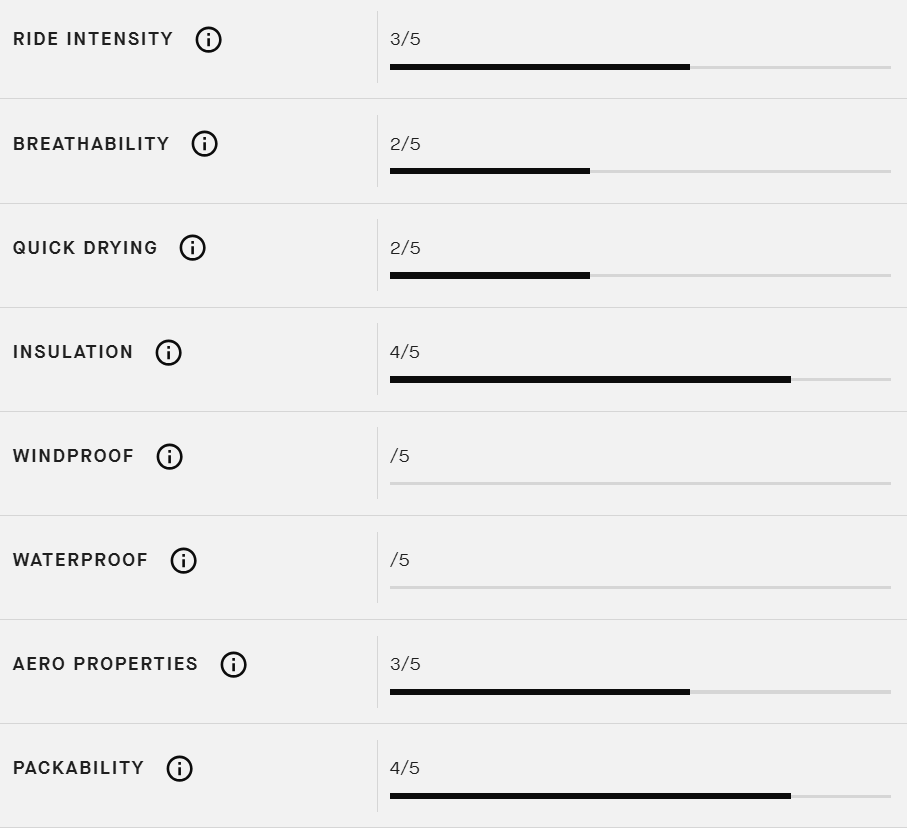Show the Insulation info tooltip icon
This screenshot has width=907, height=830.
click(168, 352)
